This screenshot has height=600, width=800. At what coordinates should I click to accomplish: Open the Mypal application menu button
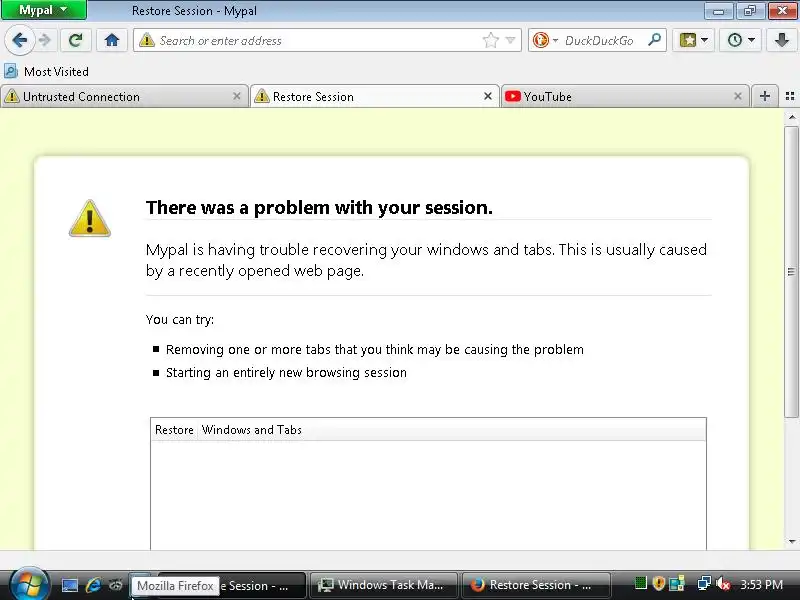tap(43, 10)
